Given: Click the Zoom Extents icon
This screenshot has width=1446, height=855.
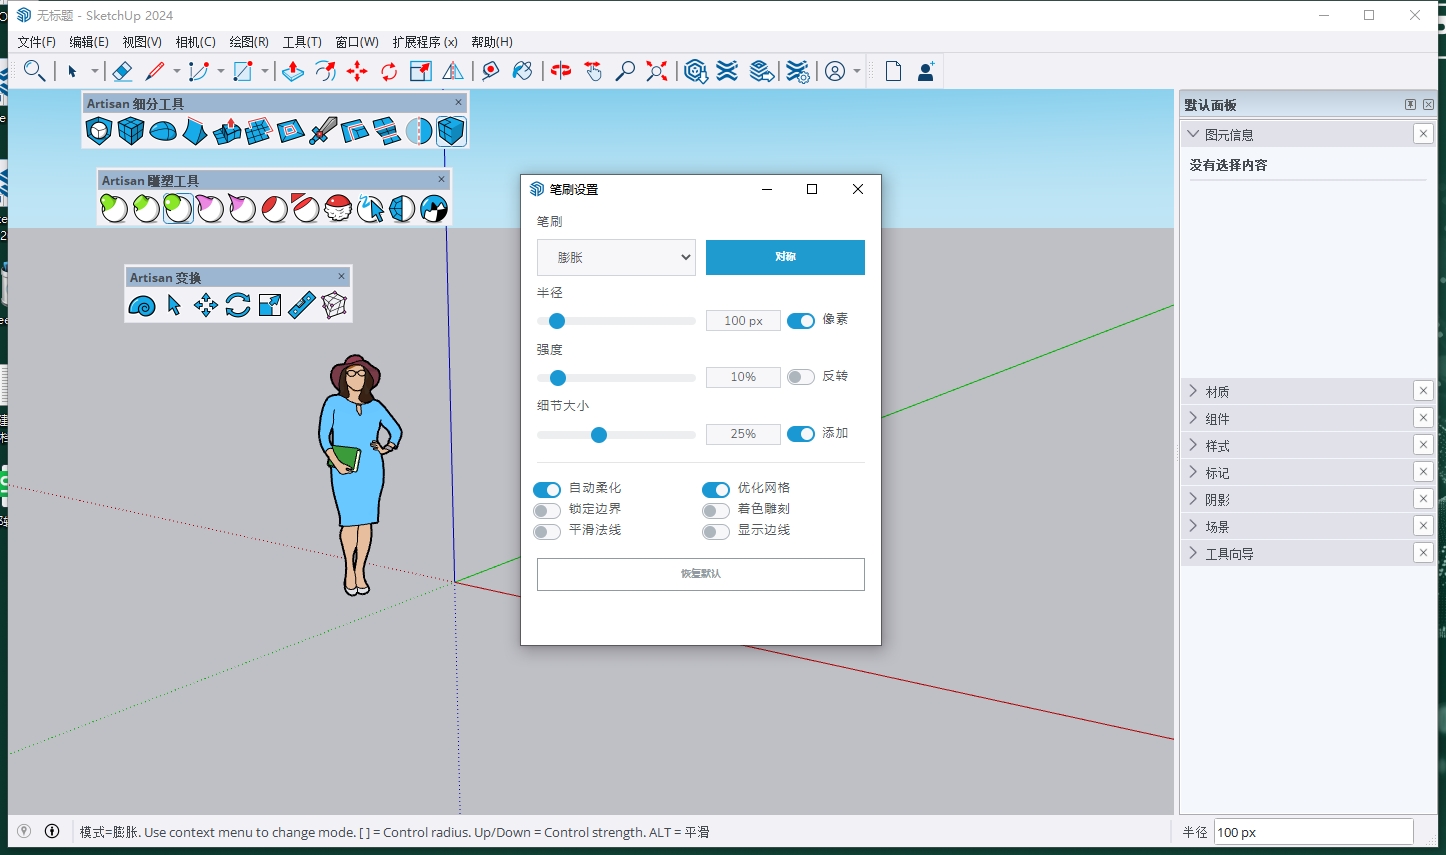Looking at the screenshot, I should 657,71.
